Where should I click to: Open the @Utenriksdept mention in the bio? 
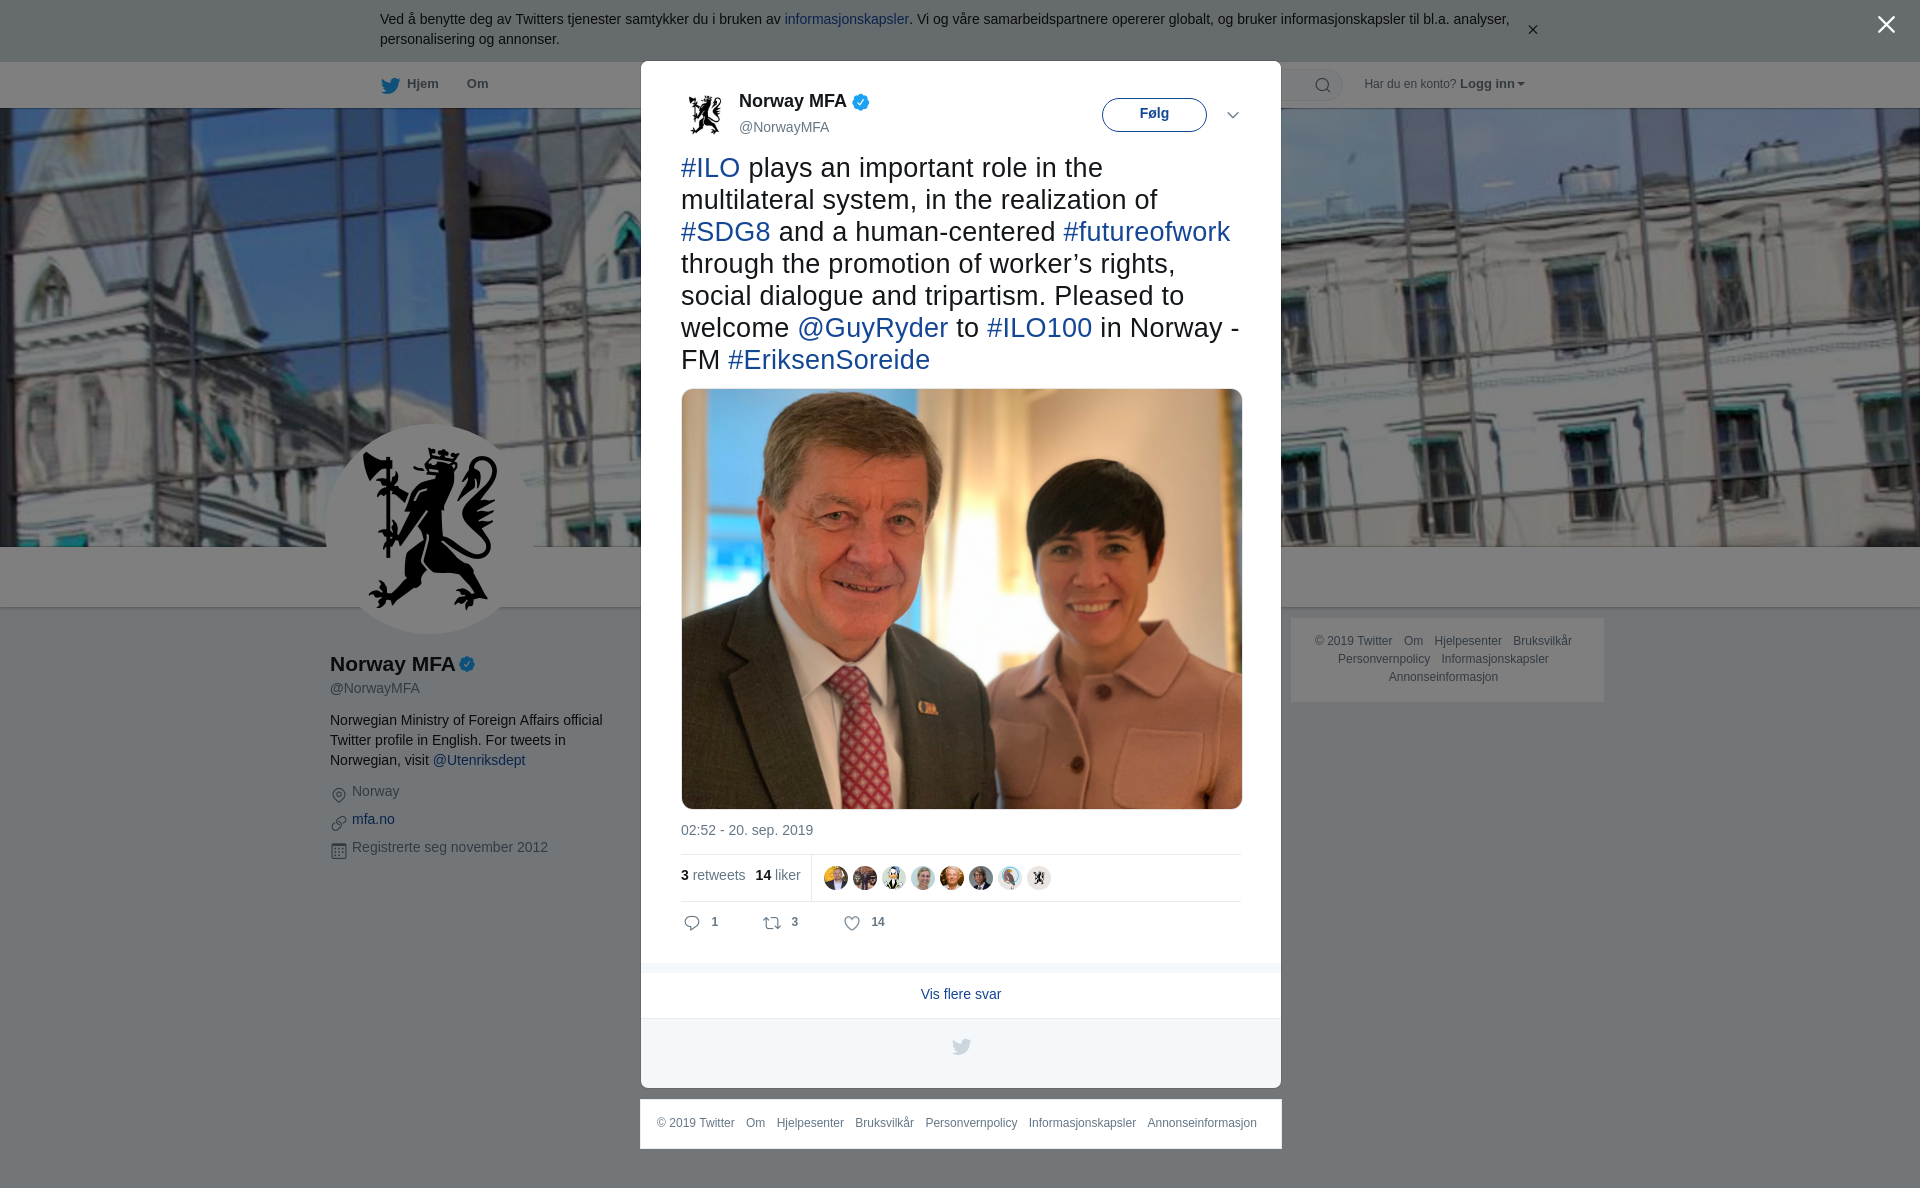click(x=479, y=760)
